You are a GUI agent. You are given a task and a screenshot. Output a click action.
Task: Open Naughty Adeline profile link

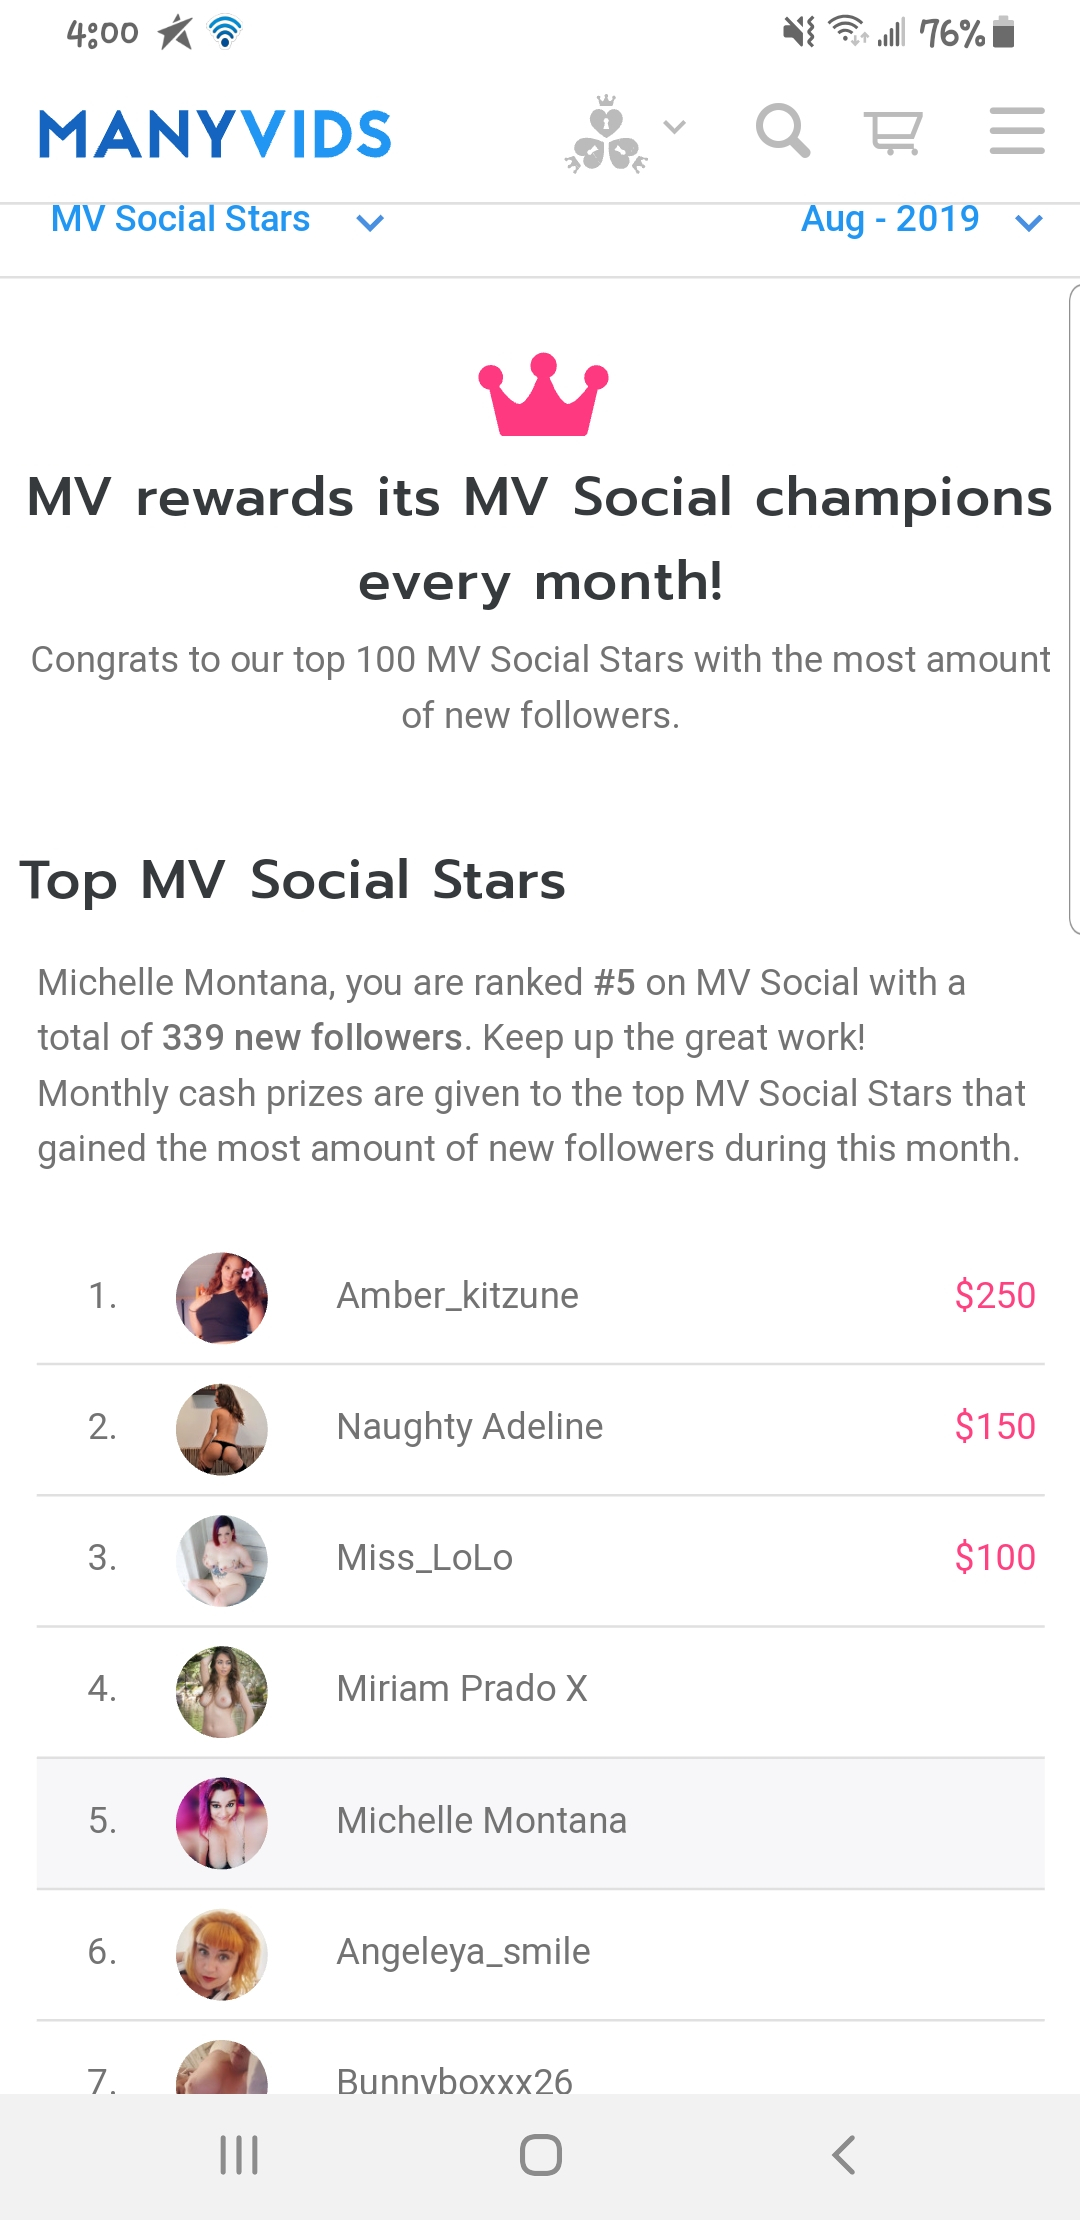470,1426
